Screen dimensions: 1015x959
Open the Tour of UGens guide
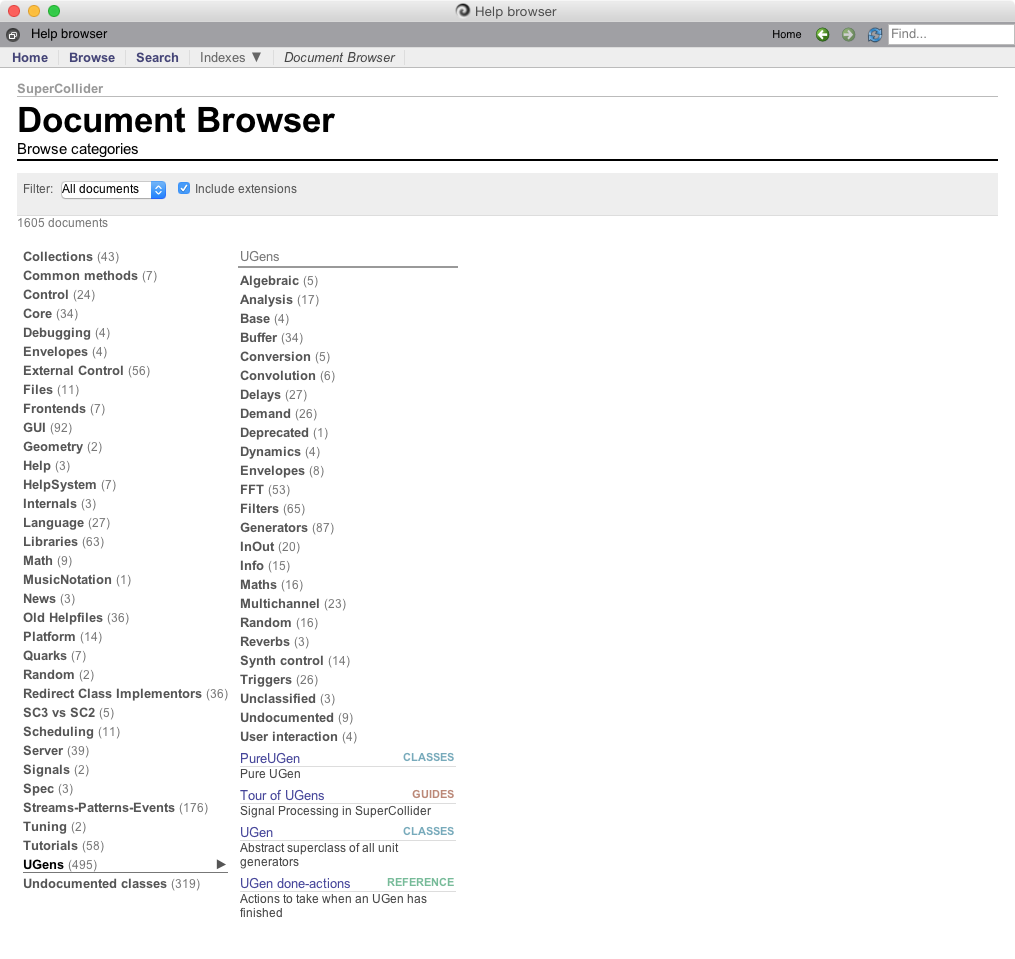(282, 795)
